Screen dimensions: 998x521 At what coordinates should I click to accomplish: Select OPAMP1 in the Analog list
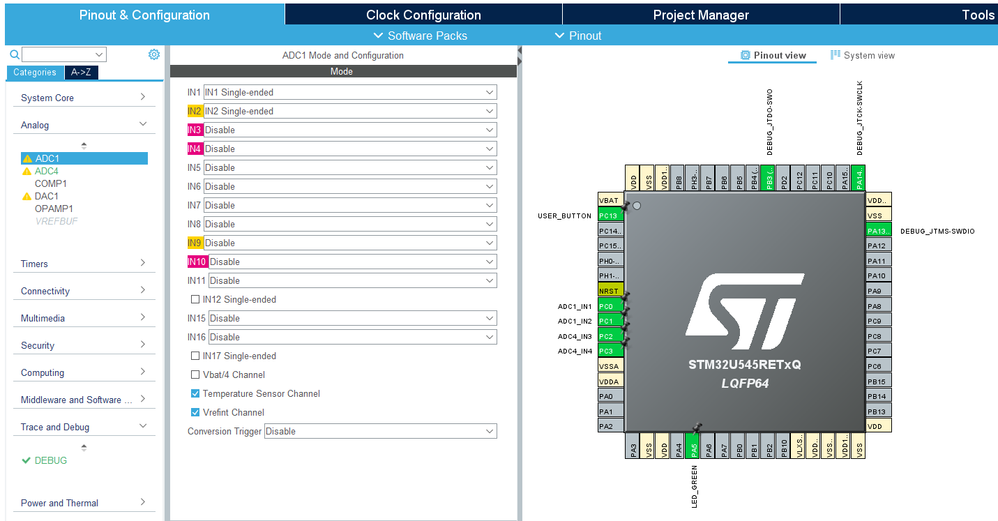(x=54, y=209)
